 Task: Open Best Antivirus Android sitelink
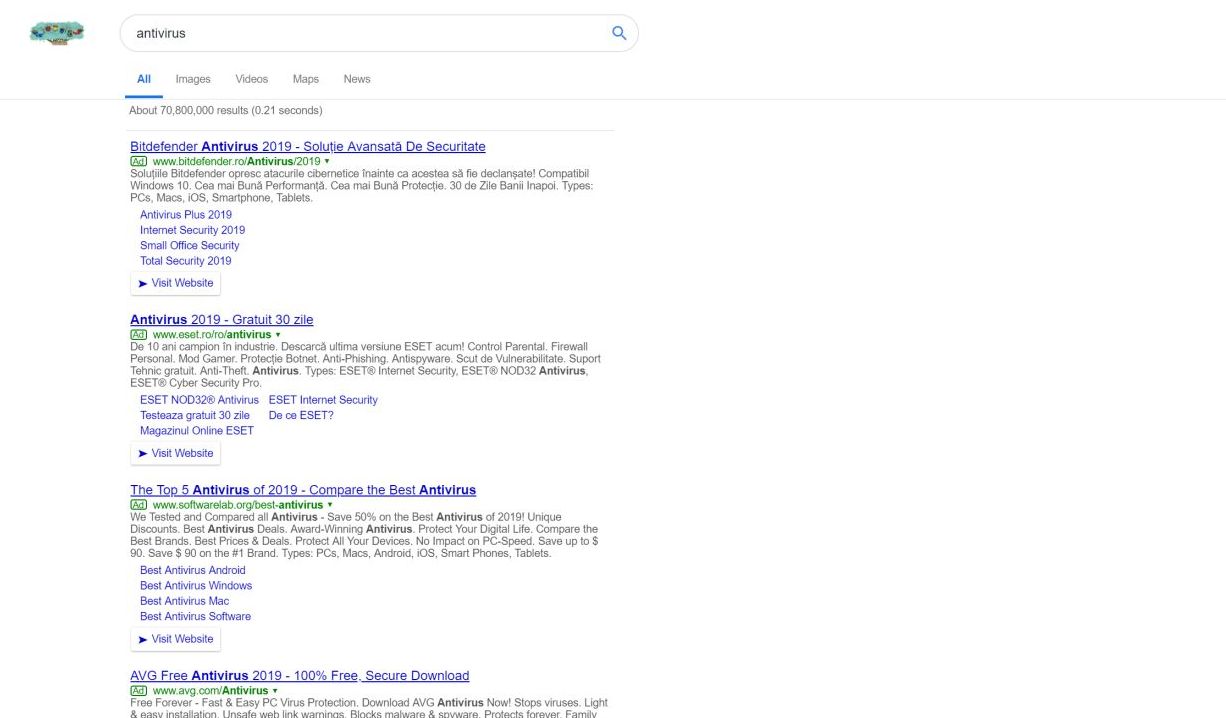193,570
